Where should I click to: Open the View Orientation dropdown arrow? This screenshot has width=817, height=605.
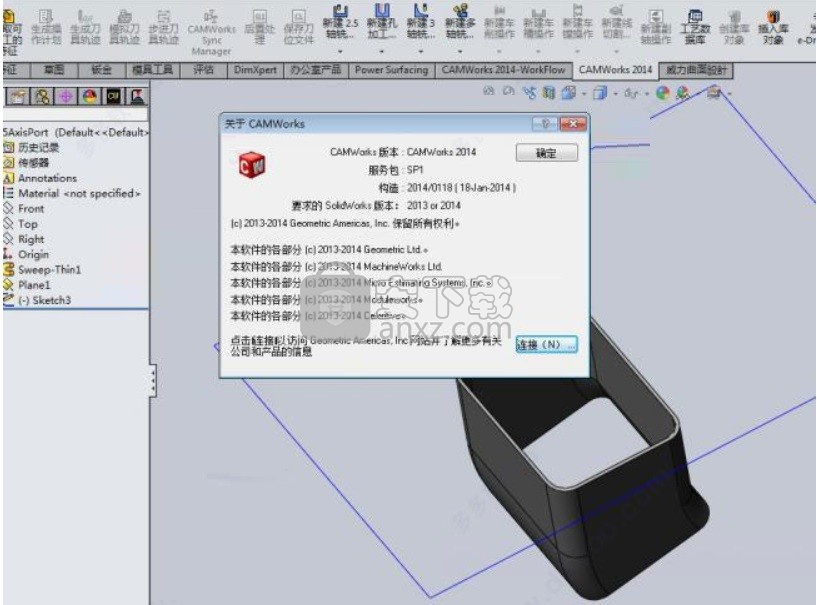(584, 94)
